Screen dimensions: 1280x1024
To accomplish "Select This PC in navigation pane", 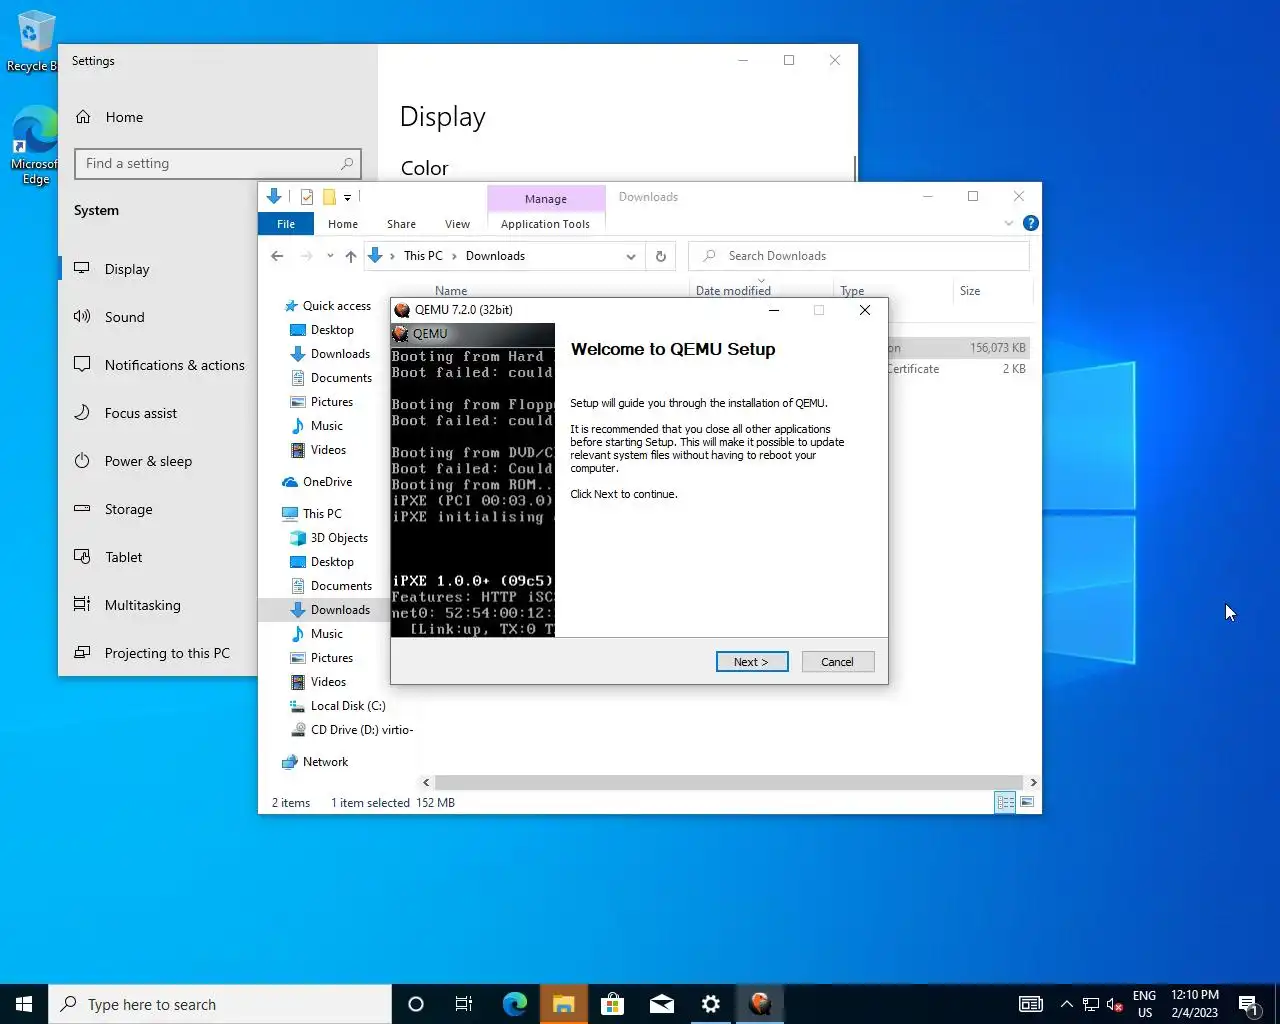I will [322, 514].
